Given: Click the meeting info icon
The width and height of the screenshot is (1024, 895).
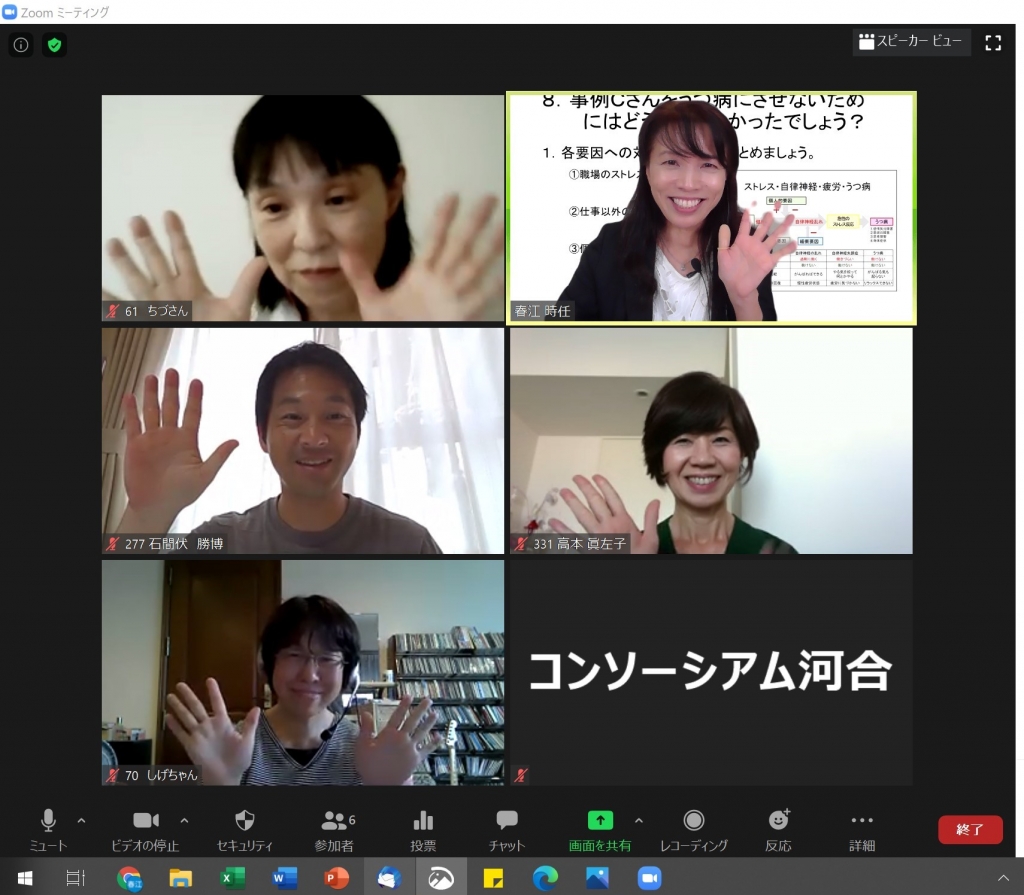Looking at the screenshot, I should [x=21, y=45].
